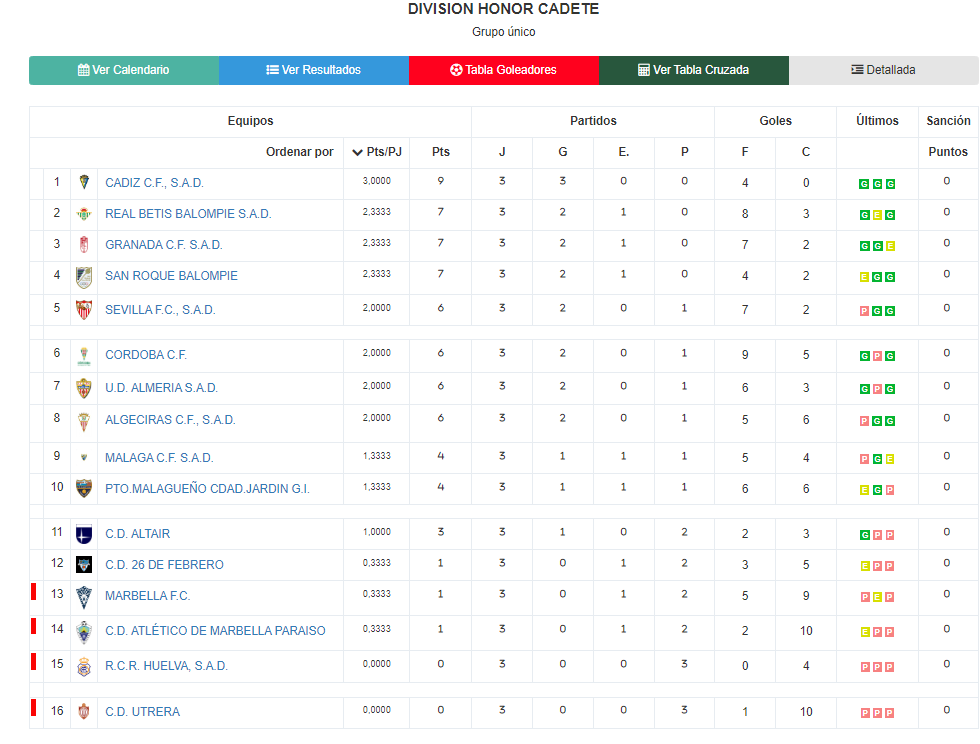
Task: Sort by the J column header
Action: coord(502,152)
